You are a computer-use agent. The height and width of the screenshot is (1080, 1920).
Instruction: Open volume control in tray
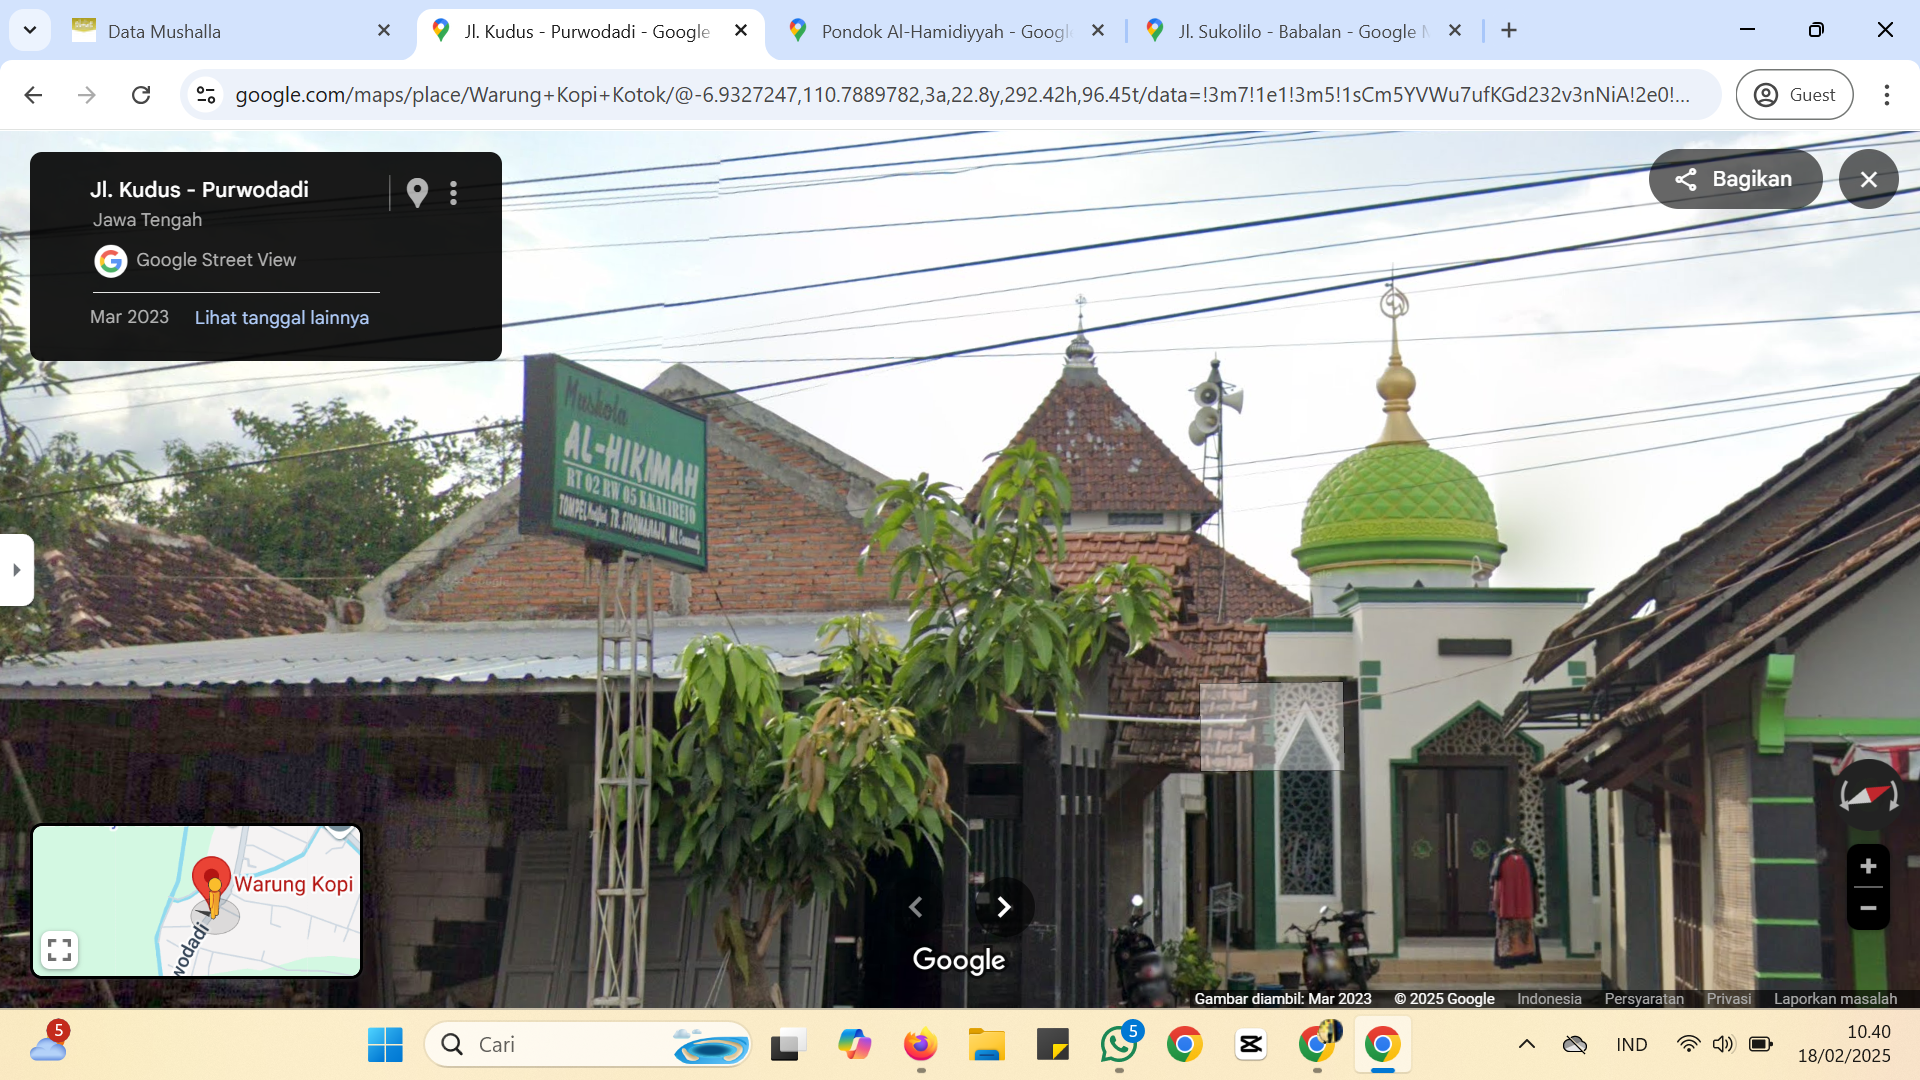click(x=1723, y=1045)
